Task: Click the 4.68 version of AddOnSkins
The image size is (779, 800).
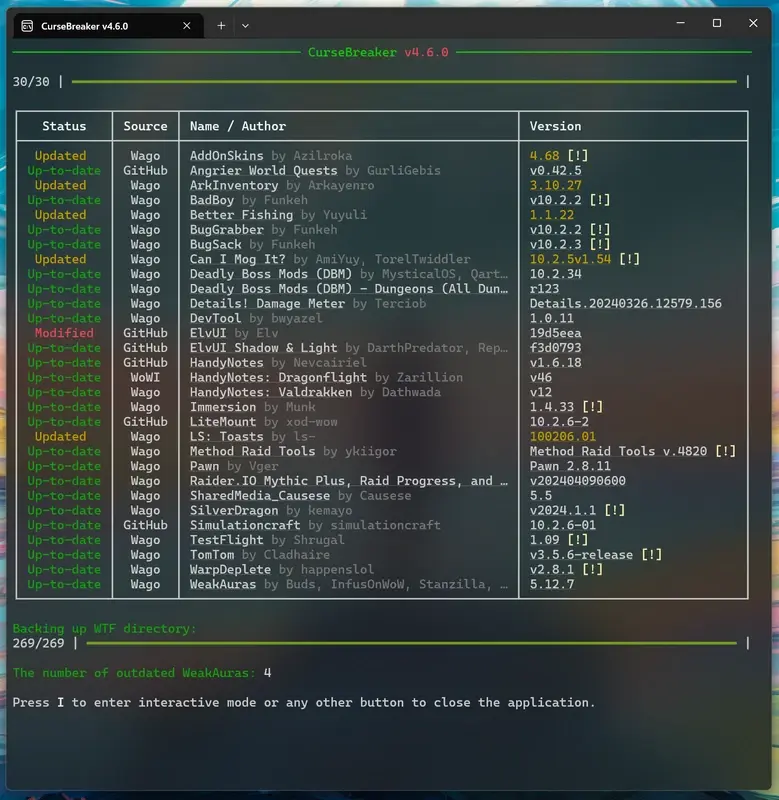Action: pyautogui.click(x=544, y=156)
